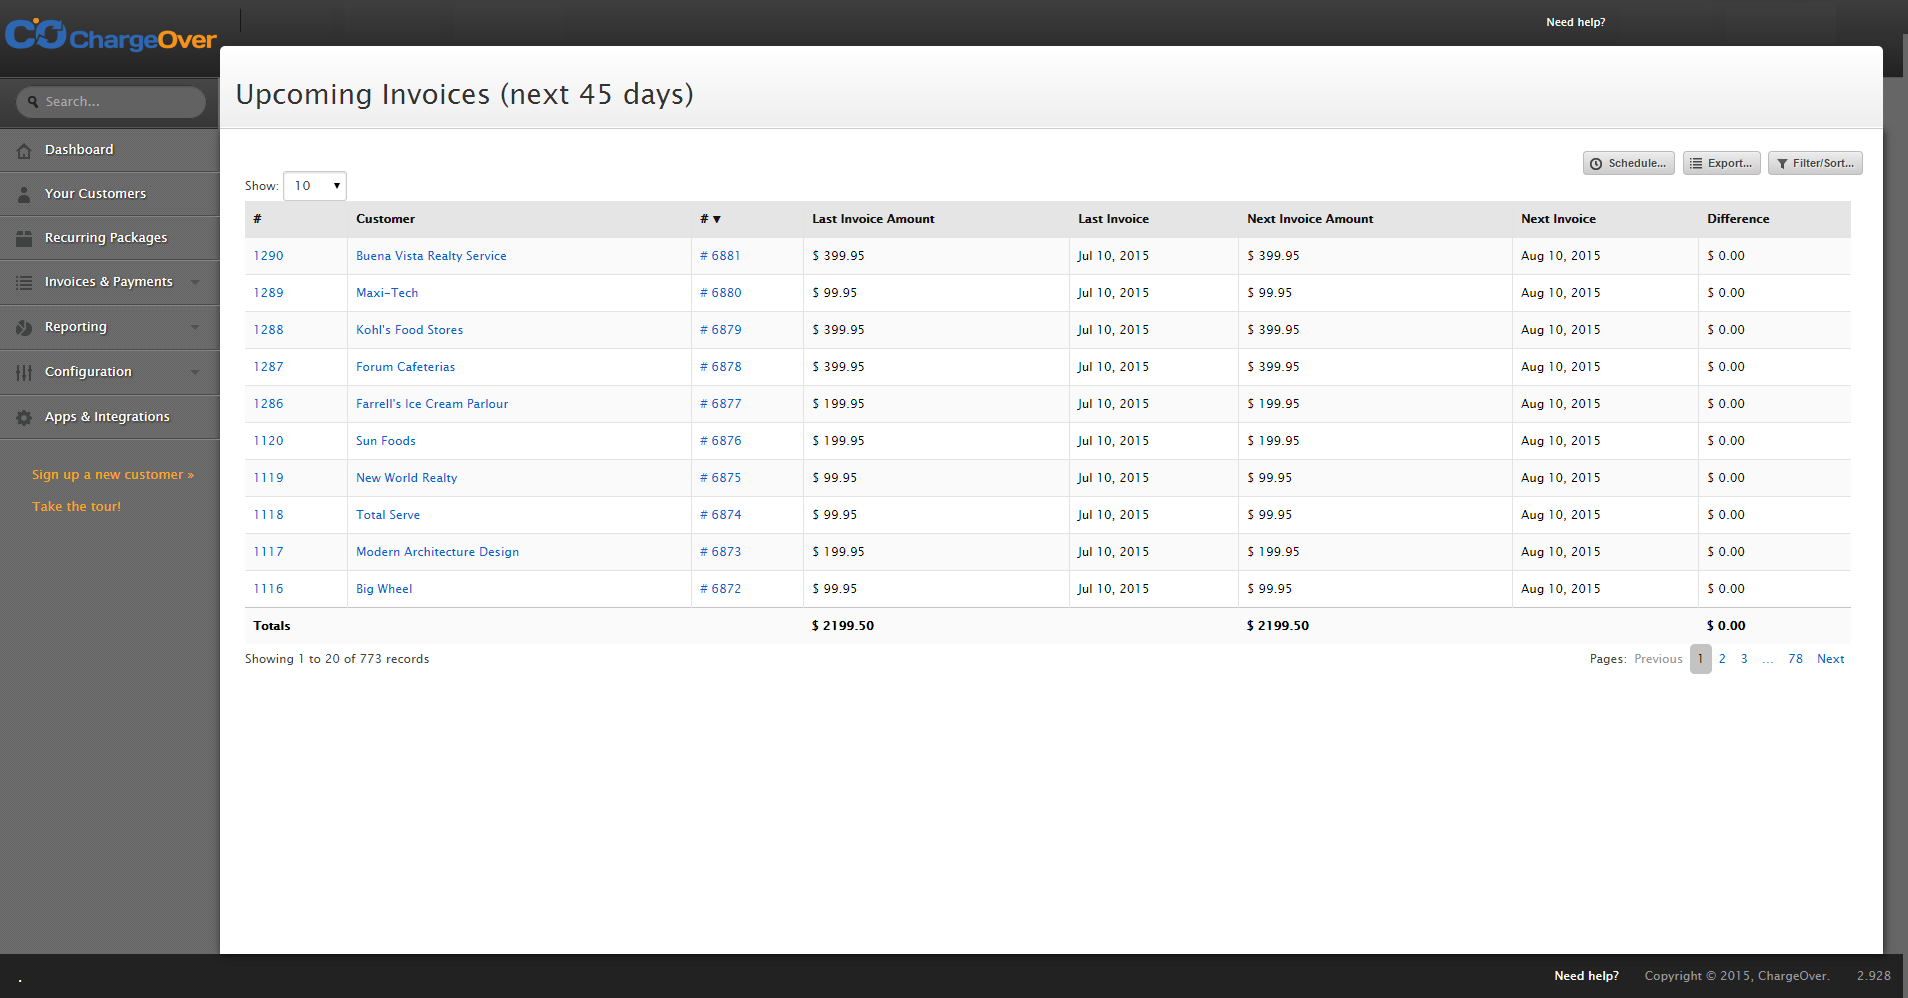
Task: Click the sidebar Search field
Action: pos(110,102)
